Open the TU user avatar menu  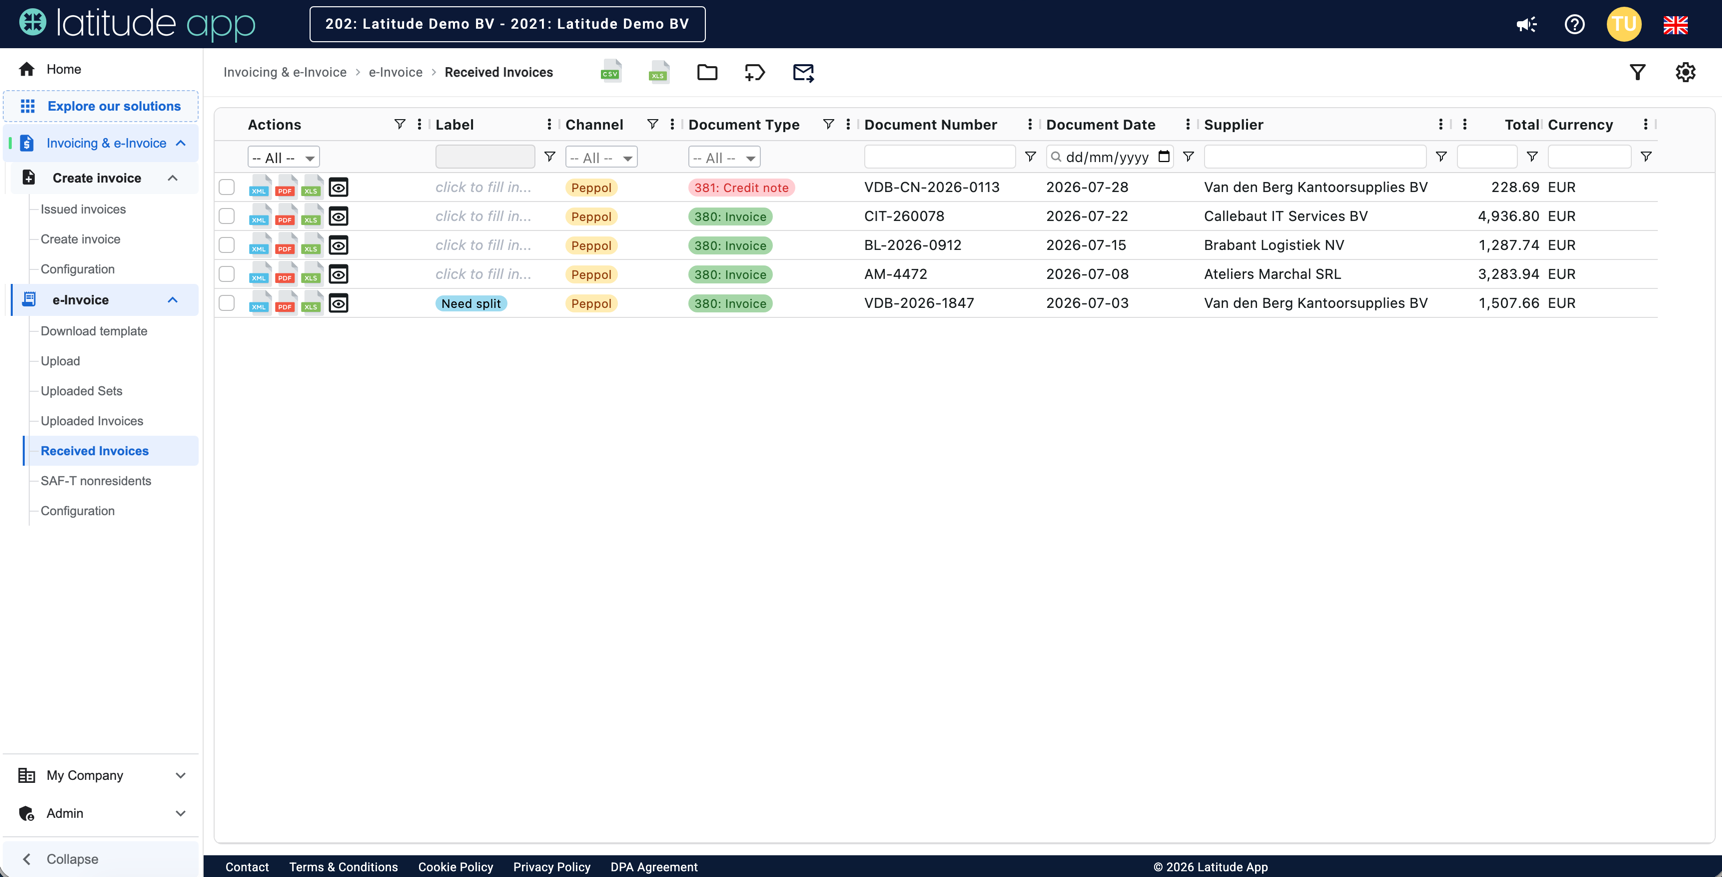(1624, 24)
